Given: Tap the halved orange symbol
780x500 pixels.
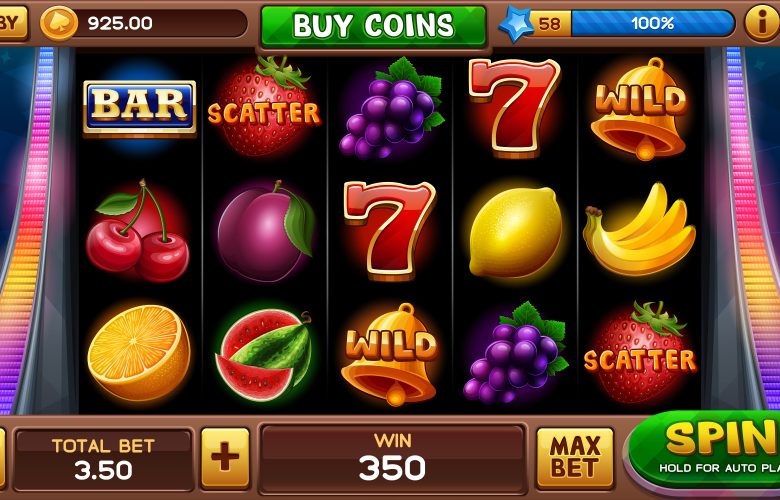Looking at the screenshot, I should tap(139, 353).
